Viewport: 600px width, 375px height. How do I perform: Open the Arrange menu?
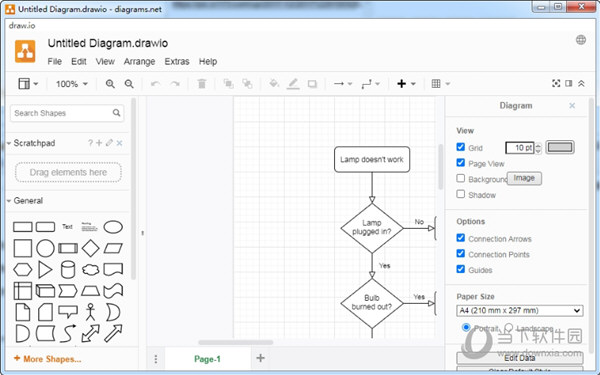click(x=139, y=62)
